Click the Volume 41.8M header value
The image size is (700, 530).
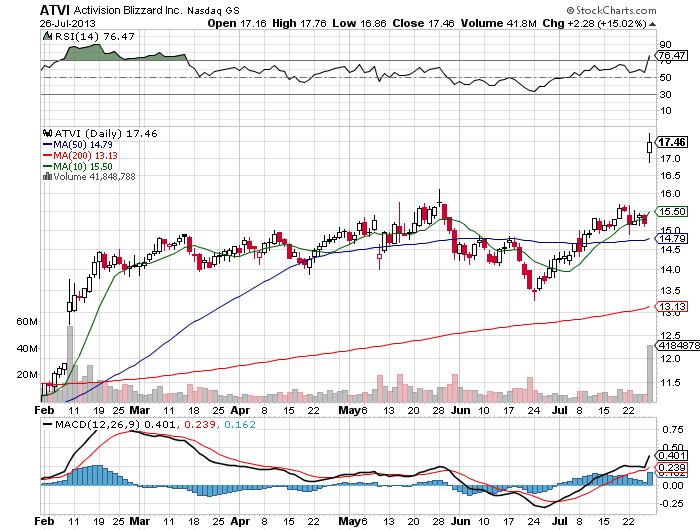pos(499,23)
